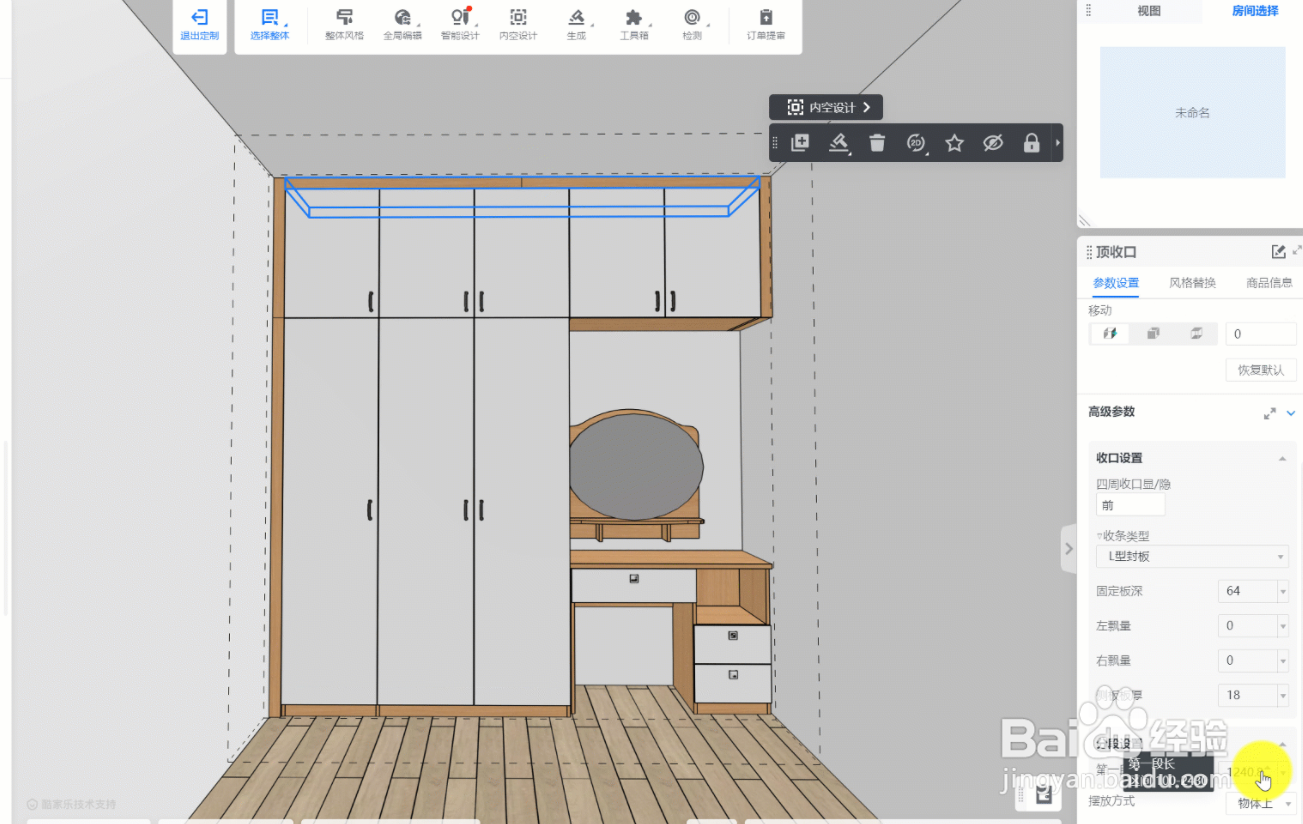Open the 收条类型 L型封板 dropdown
Viewport: 1303px width, 824px height.
click(1192, 556)
